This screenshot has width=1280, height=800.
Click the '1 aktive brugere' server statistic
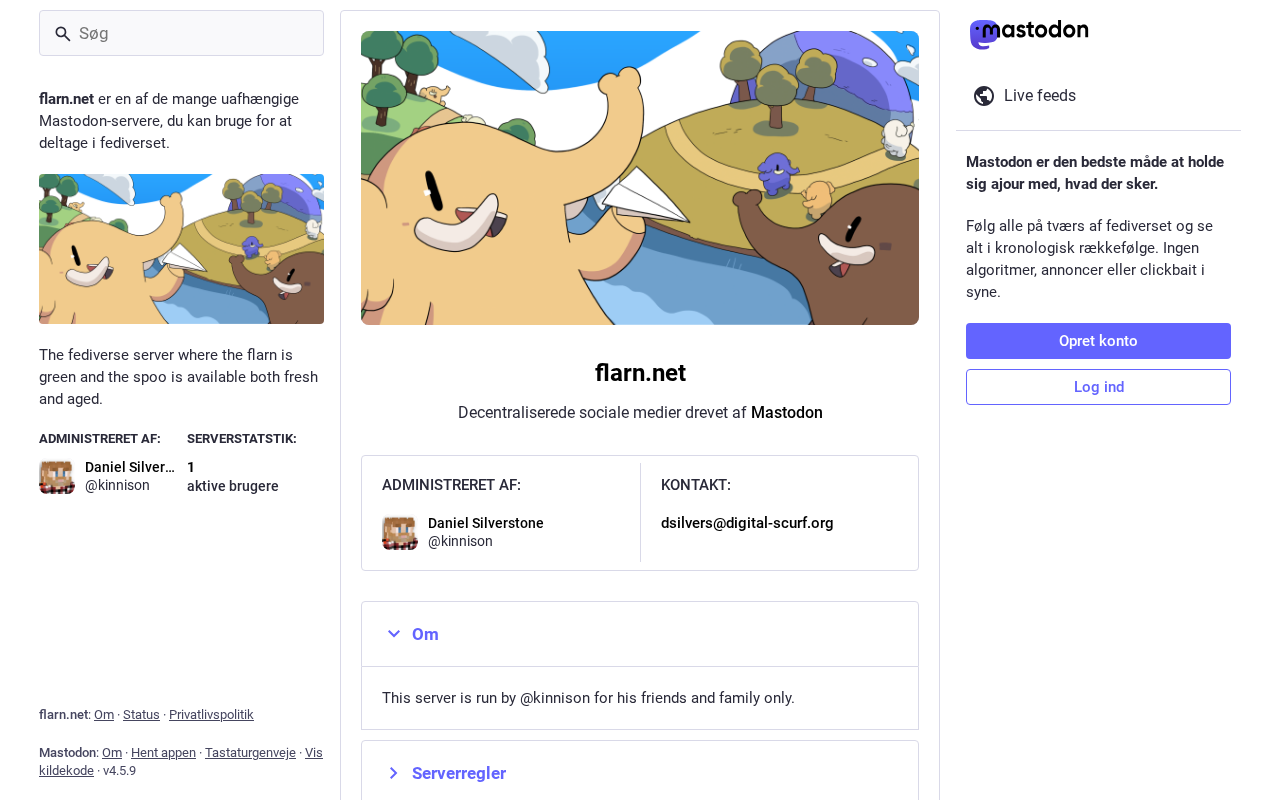(233, 477)
